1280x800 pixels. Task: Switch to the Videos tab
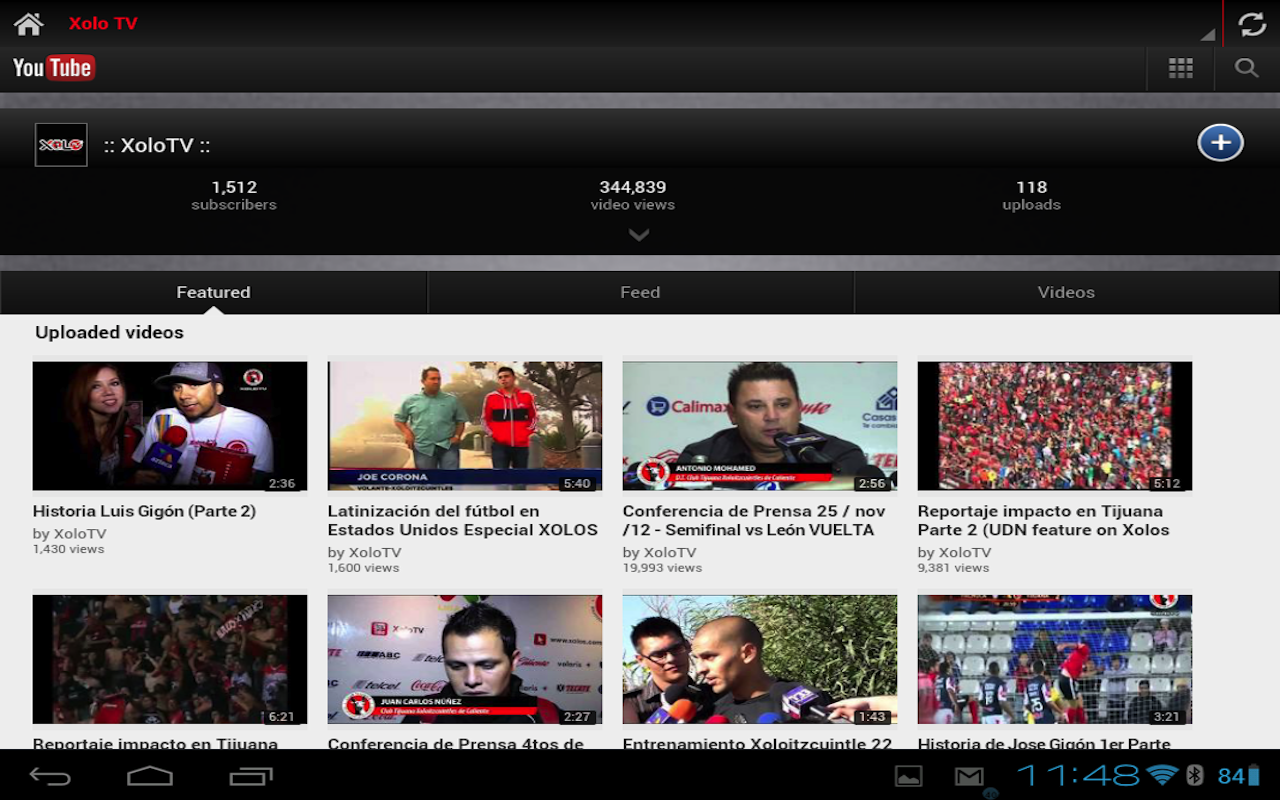1066,292
